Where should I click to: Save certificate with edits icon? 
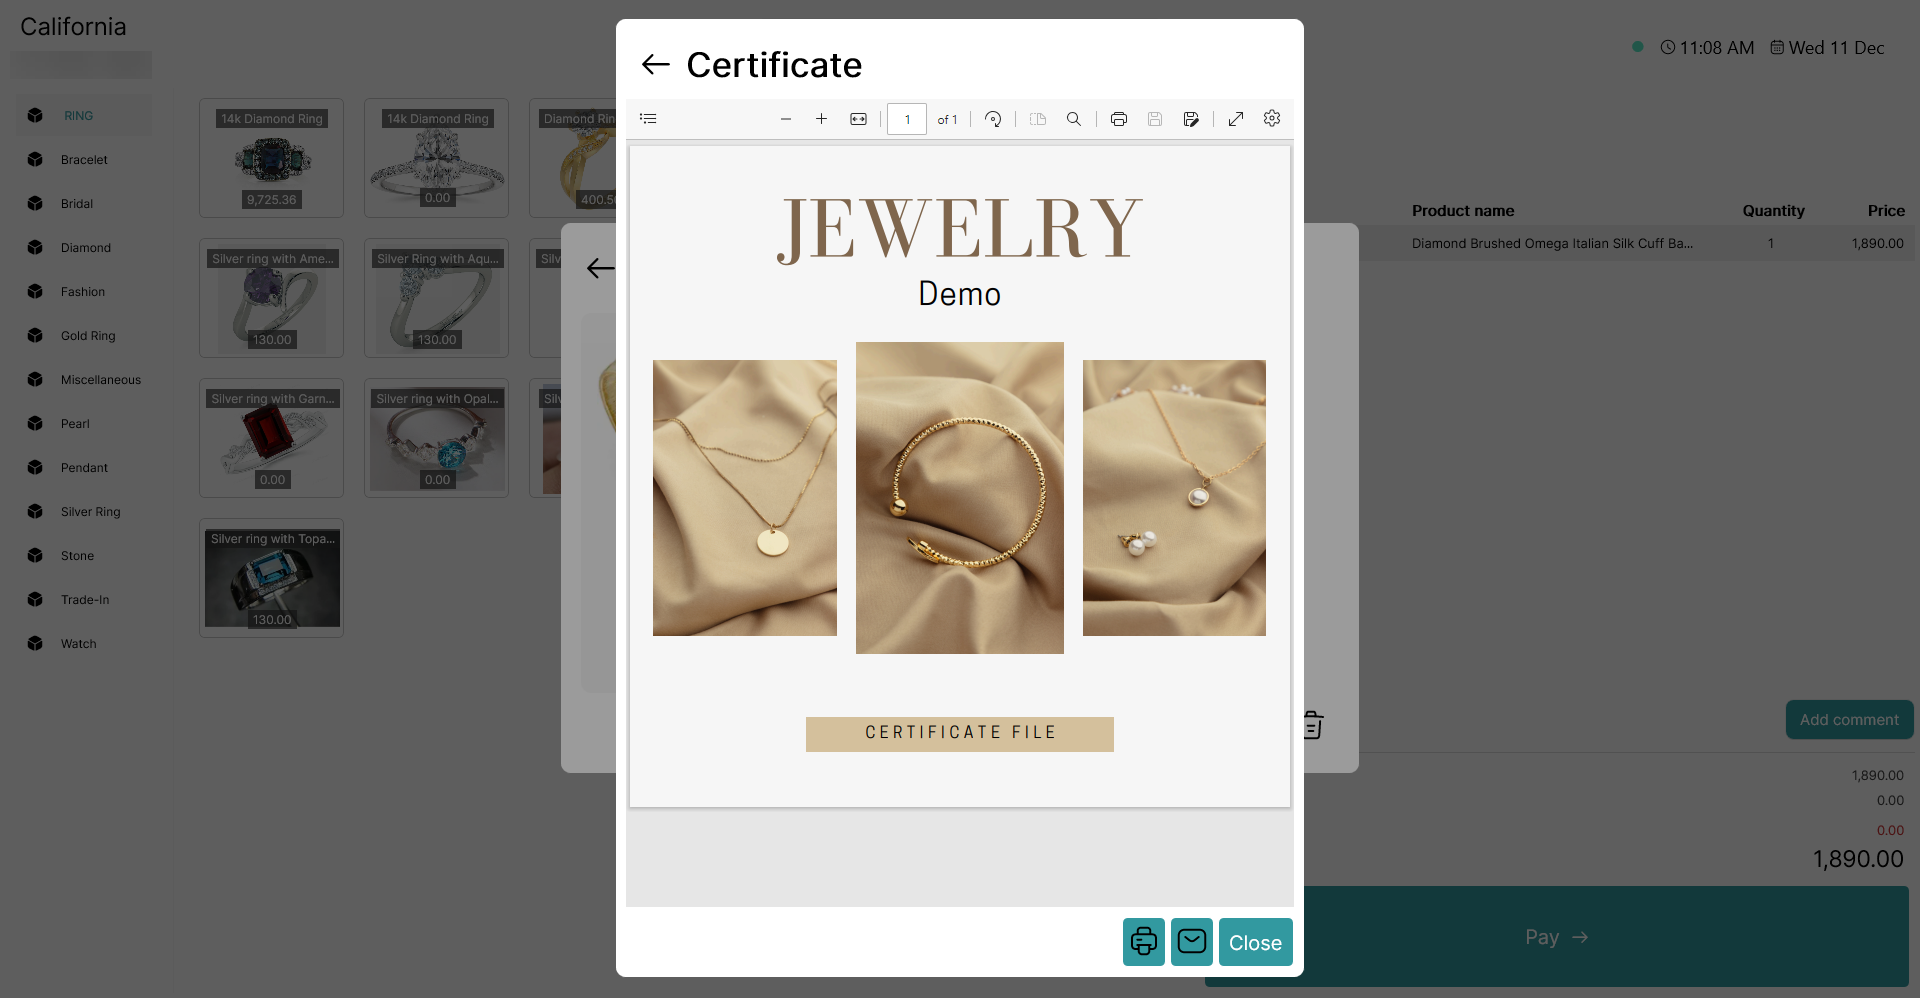[1191, 119]
